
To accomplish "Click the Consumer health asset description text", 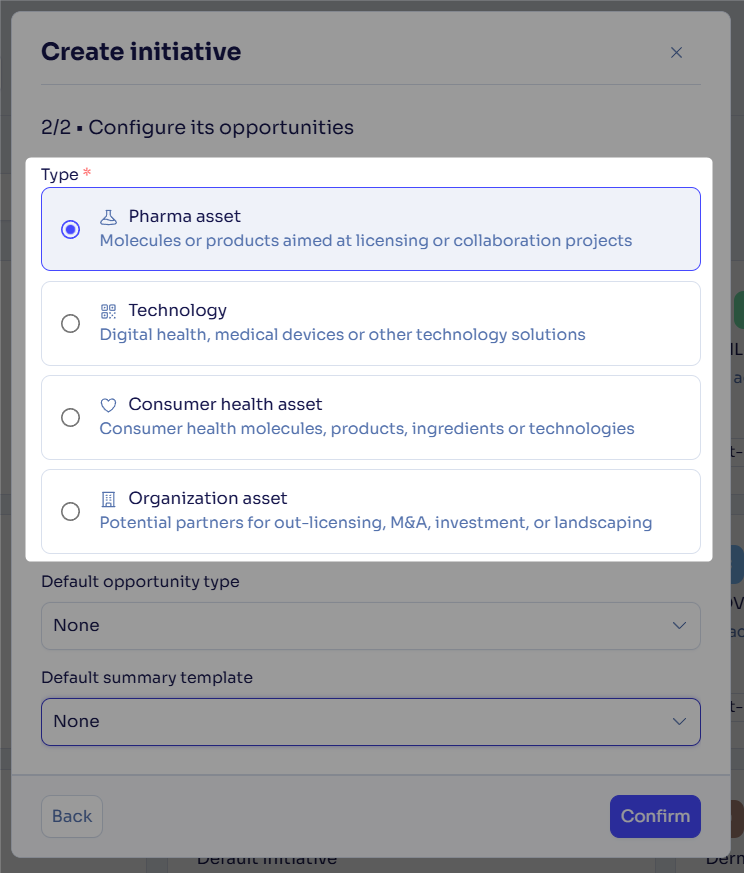I will (x=367, y=429).
